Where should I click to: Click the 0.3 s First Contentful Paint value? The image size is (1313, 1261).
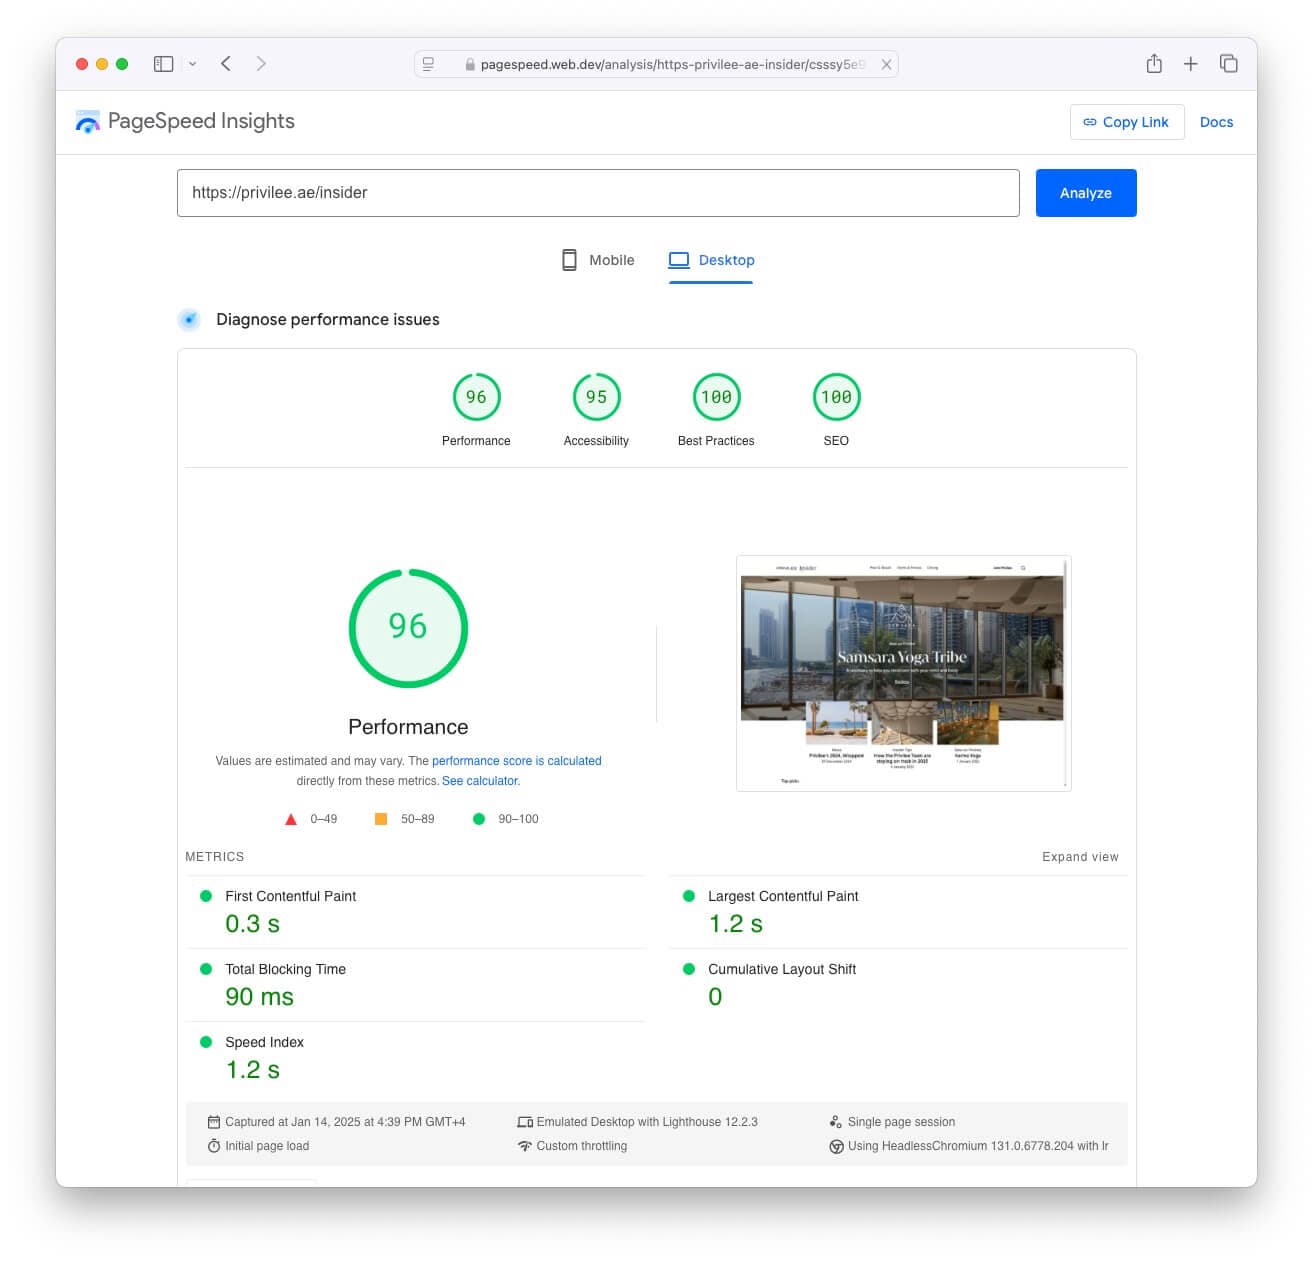click(252, 924)
